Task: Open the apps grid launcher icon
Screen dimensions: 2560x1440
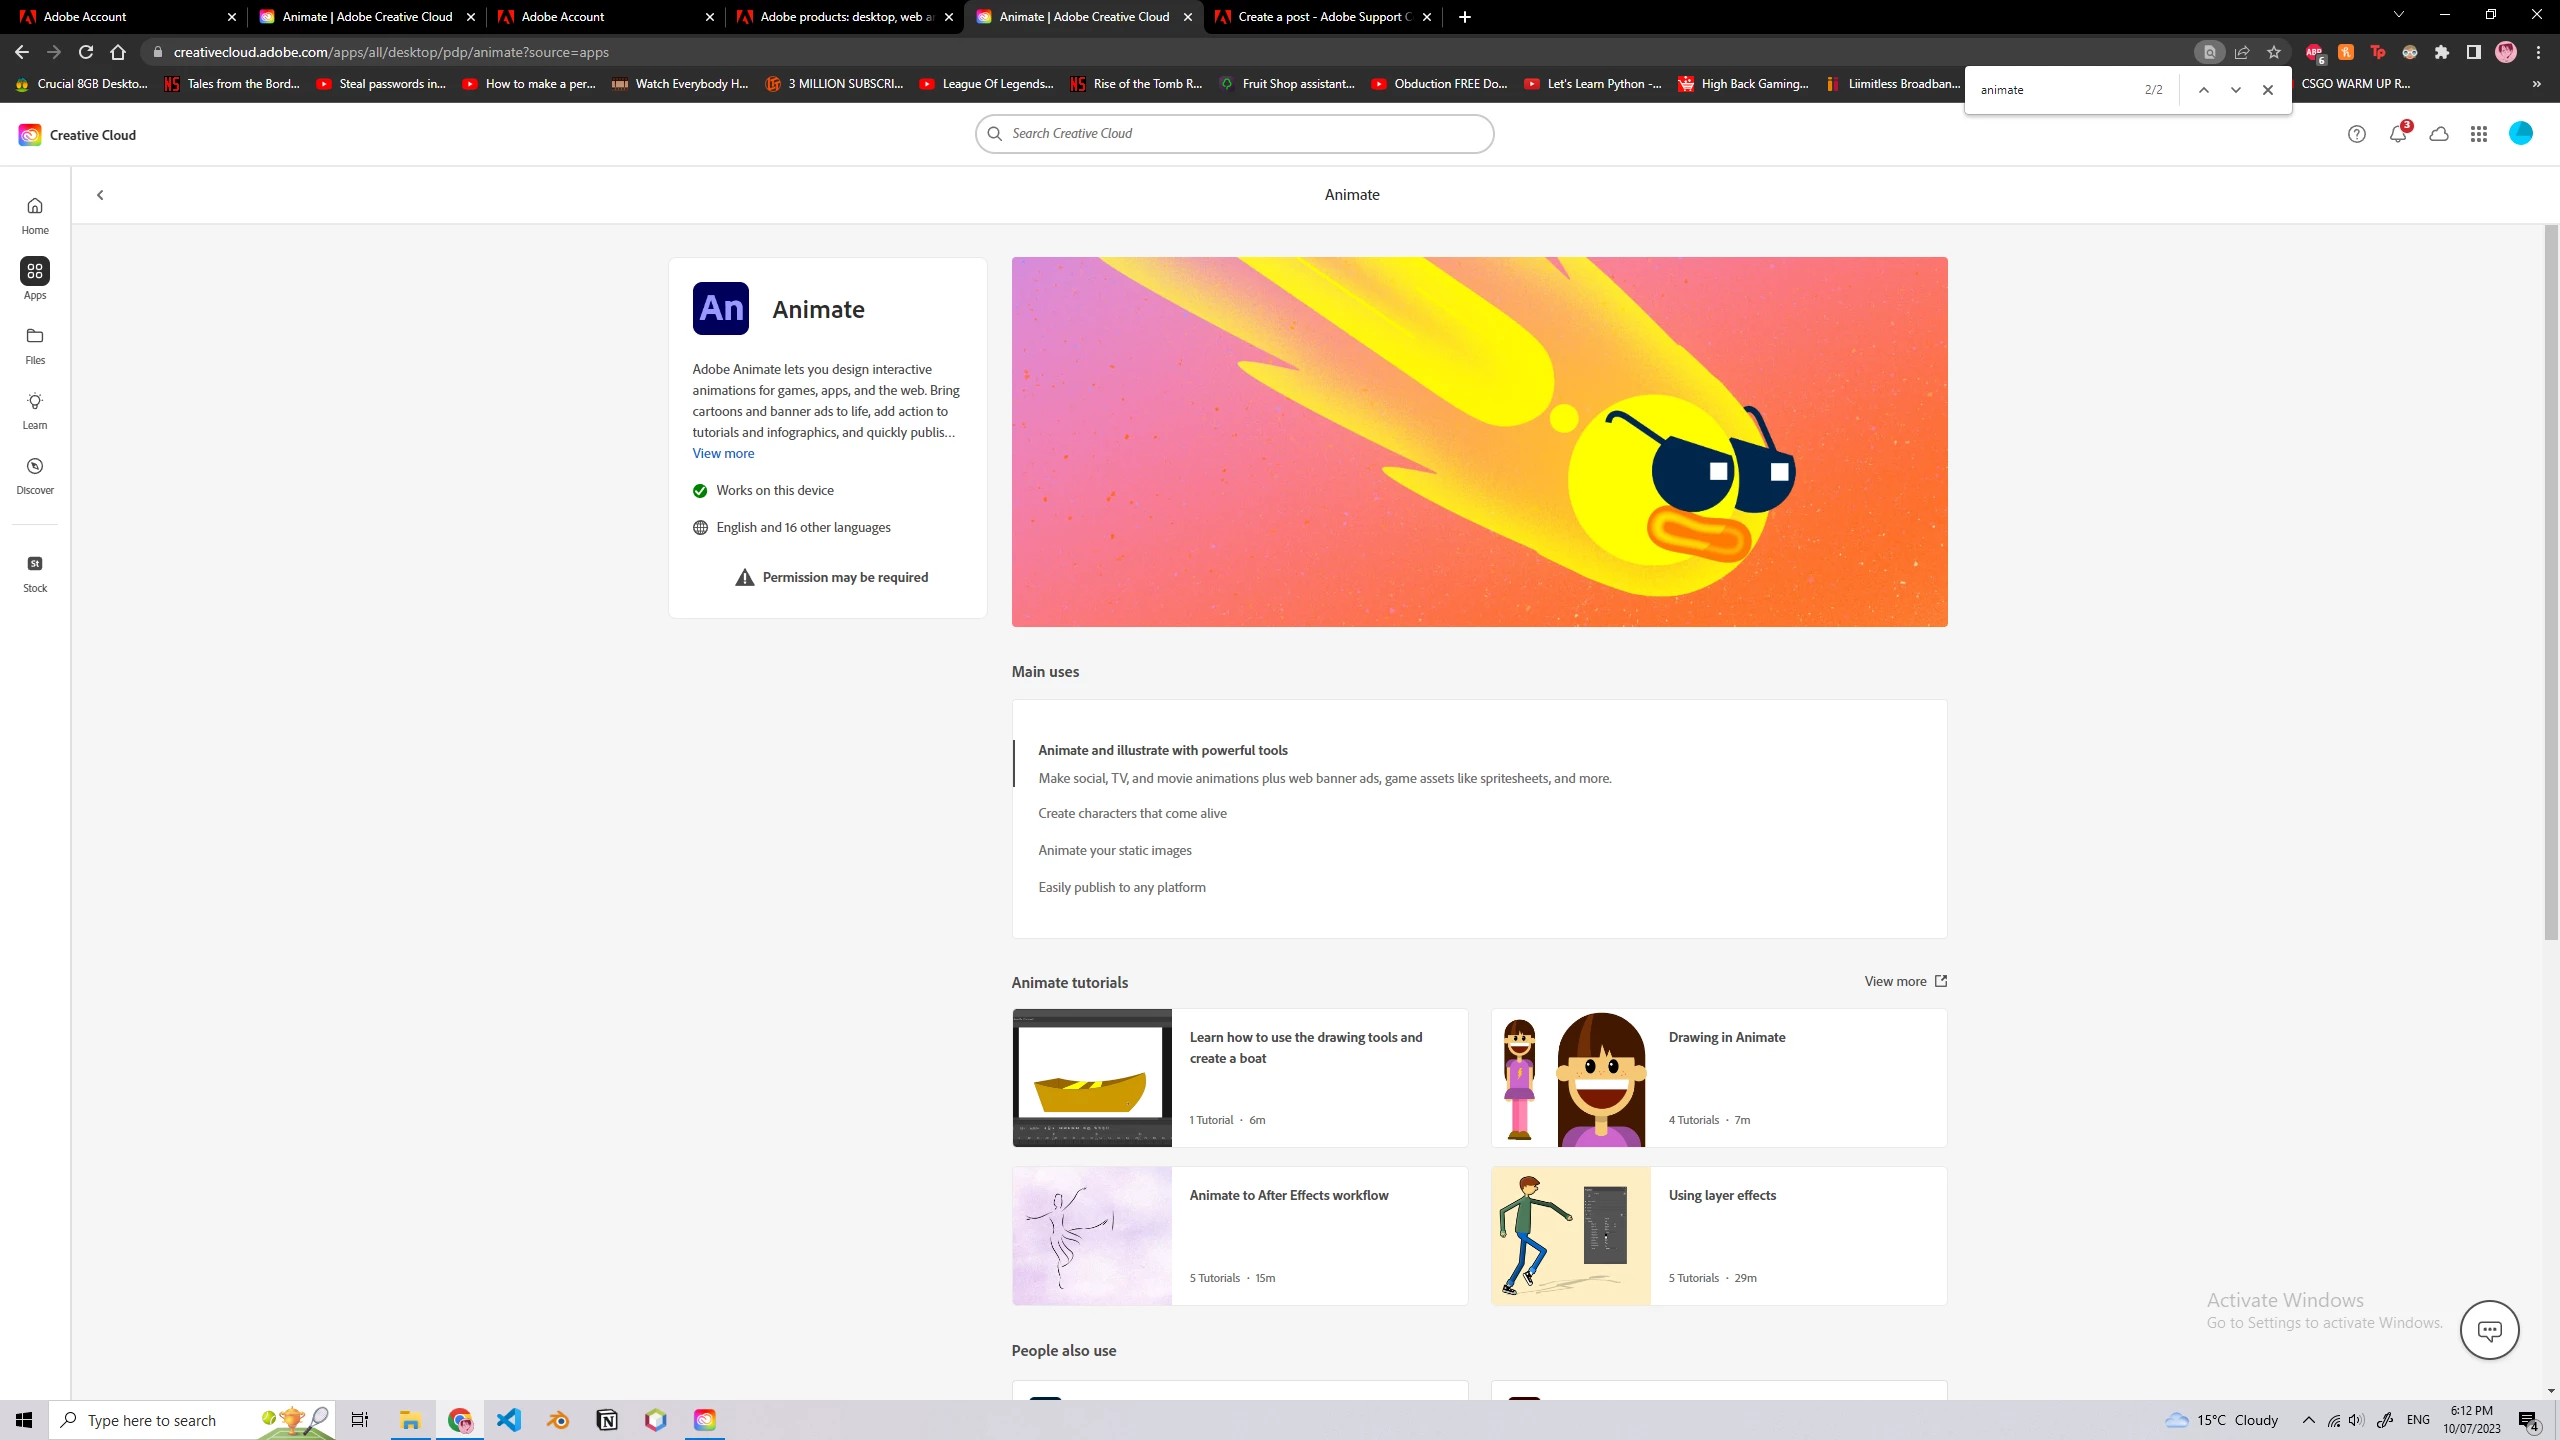Action: (x=2478, y=134)
